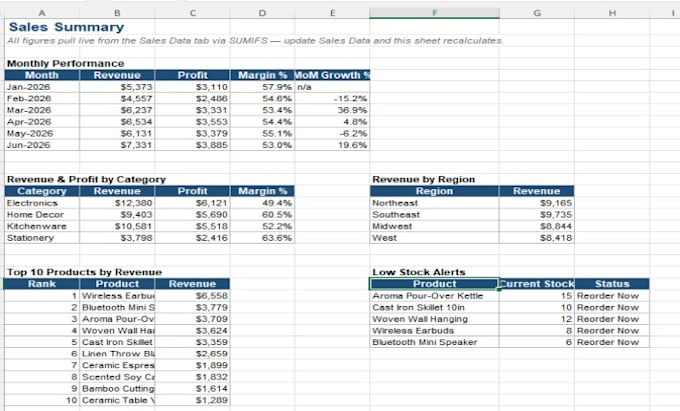Viewport: 680px width, 411px height.
Task: Click Kitchenware profit $5,518
Action: click(x=193, y=226)
